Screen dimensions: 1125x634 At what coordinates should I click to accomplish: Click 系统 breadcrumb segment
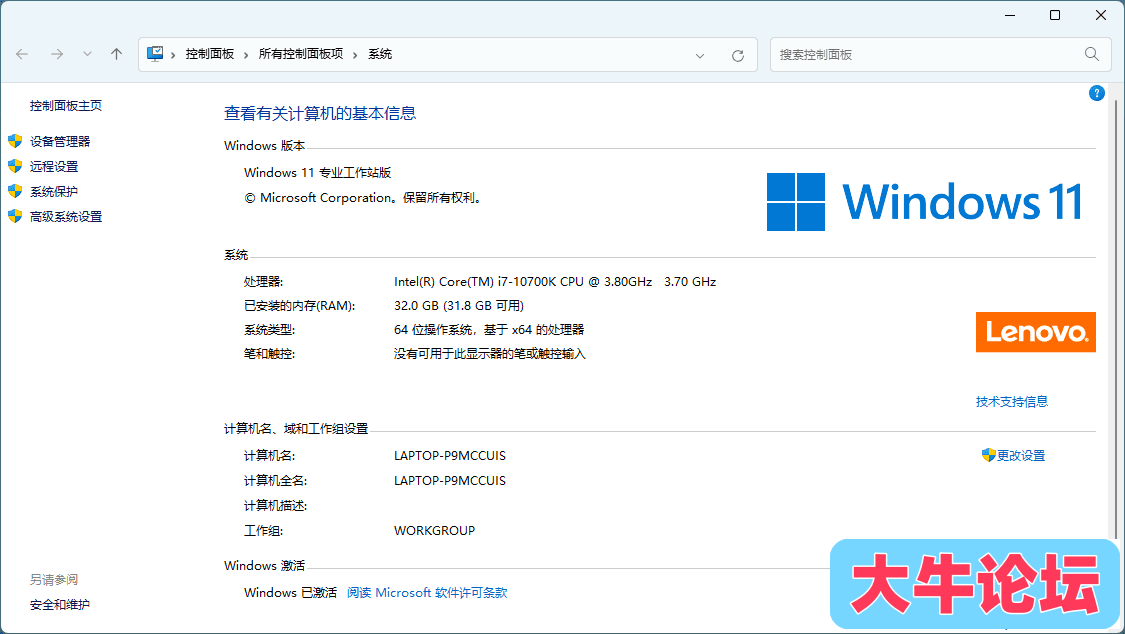[380, 55]
